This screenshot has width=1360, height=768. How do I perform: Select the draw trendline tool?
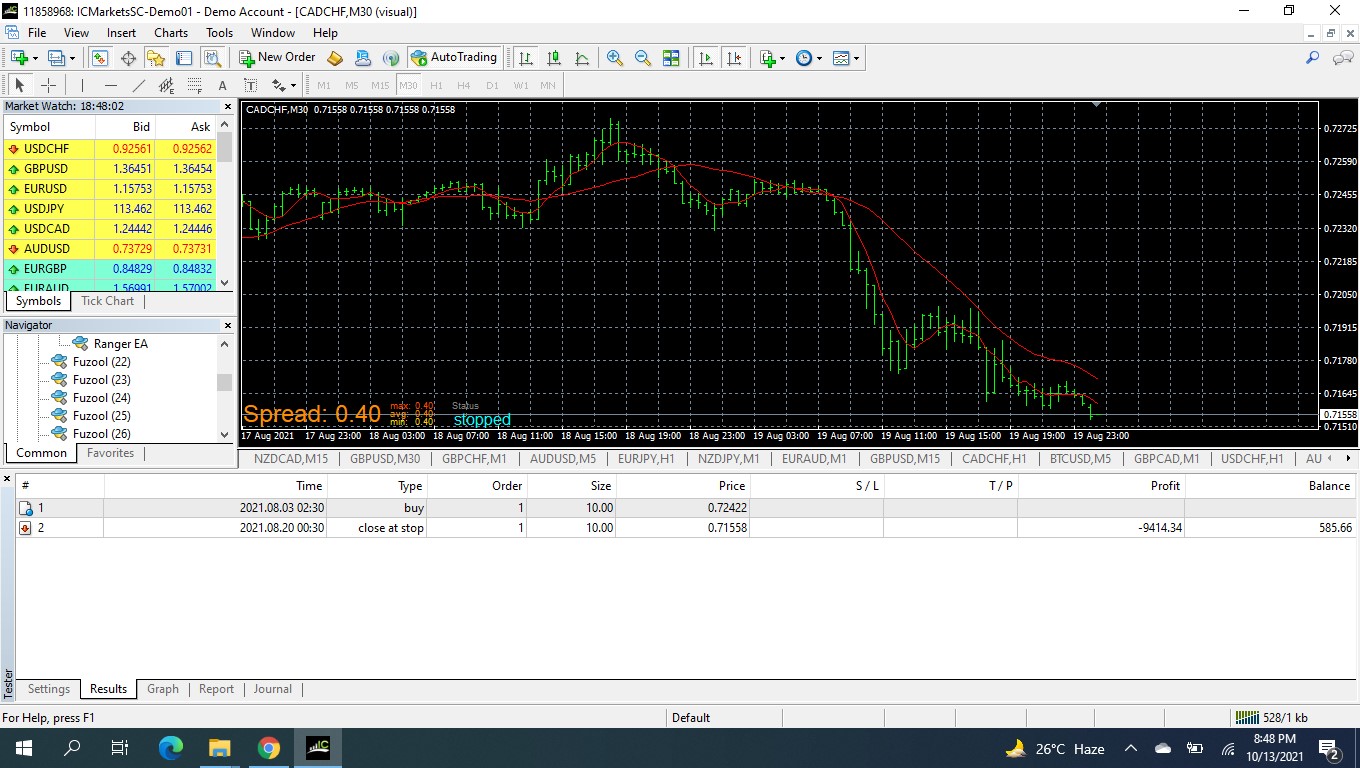point(139,85)
